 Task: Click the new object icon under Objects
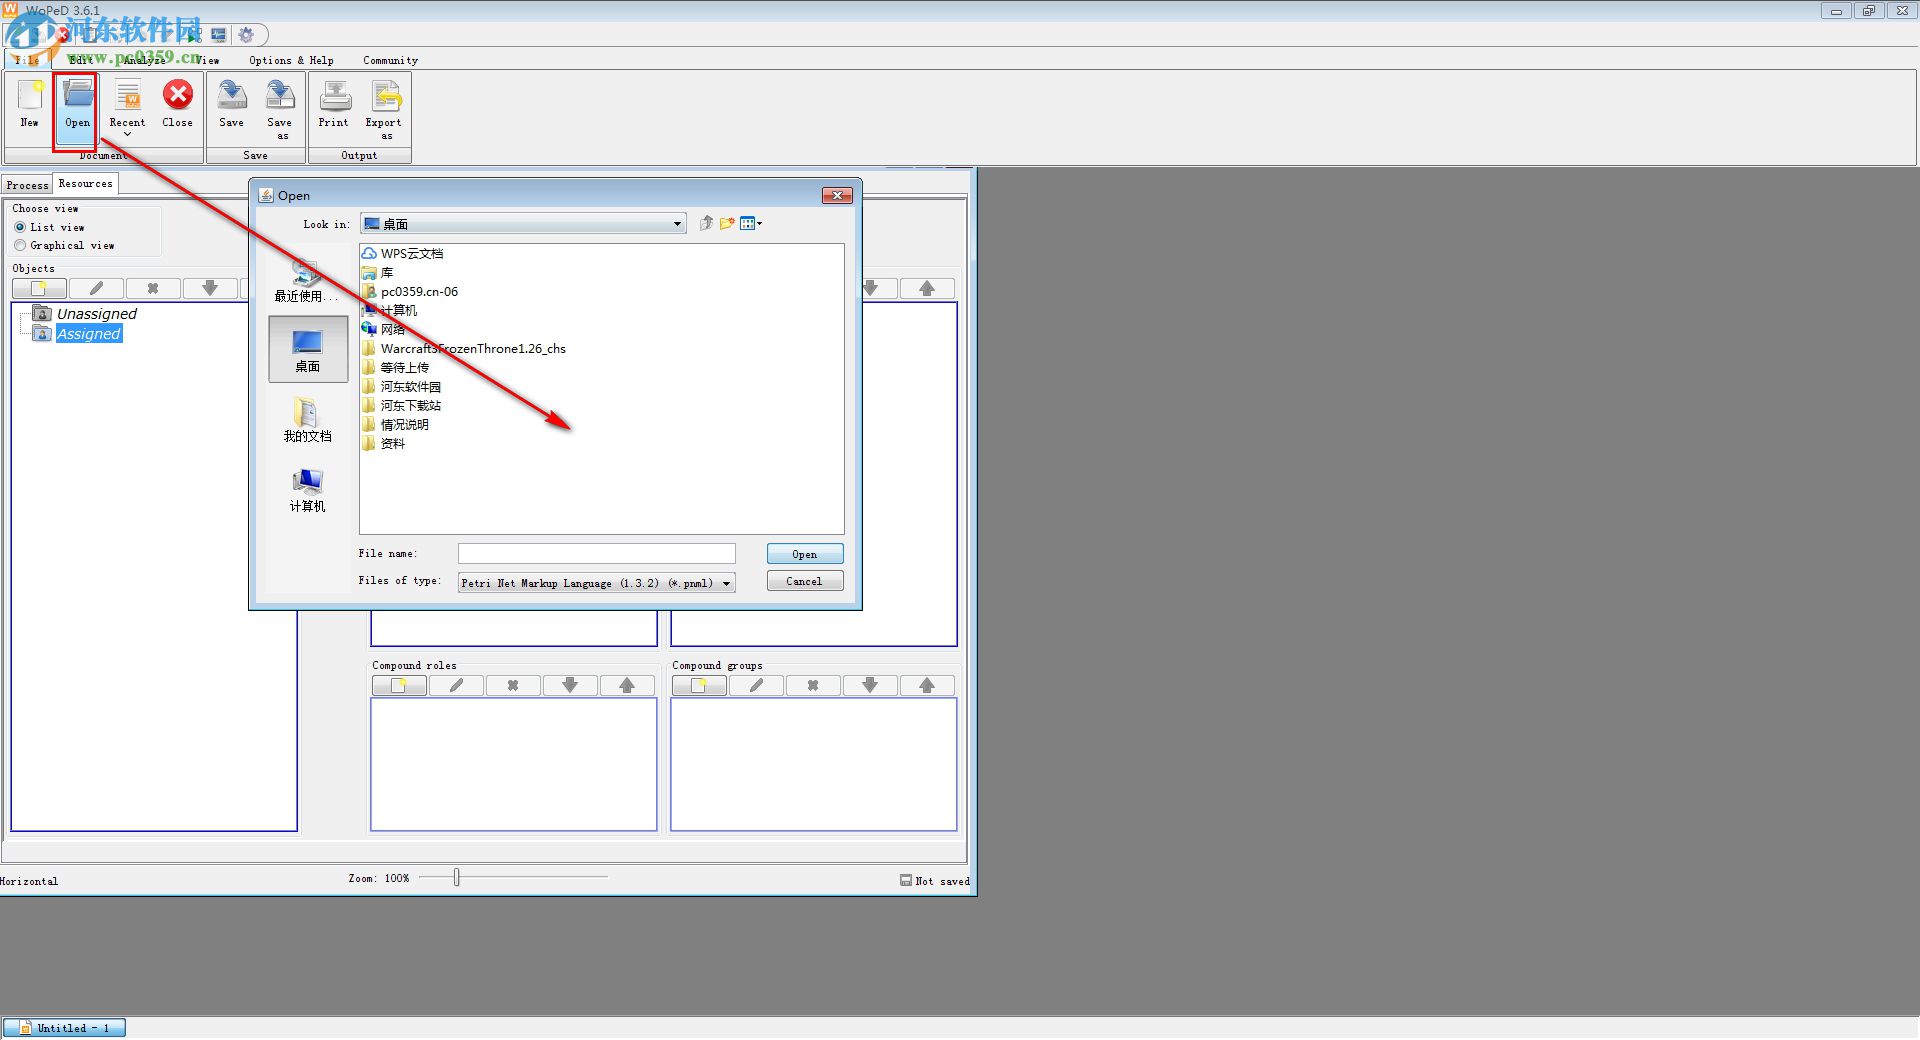coord(39,288)
